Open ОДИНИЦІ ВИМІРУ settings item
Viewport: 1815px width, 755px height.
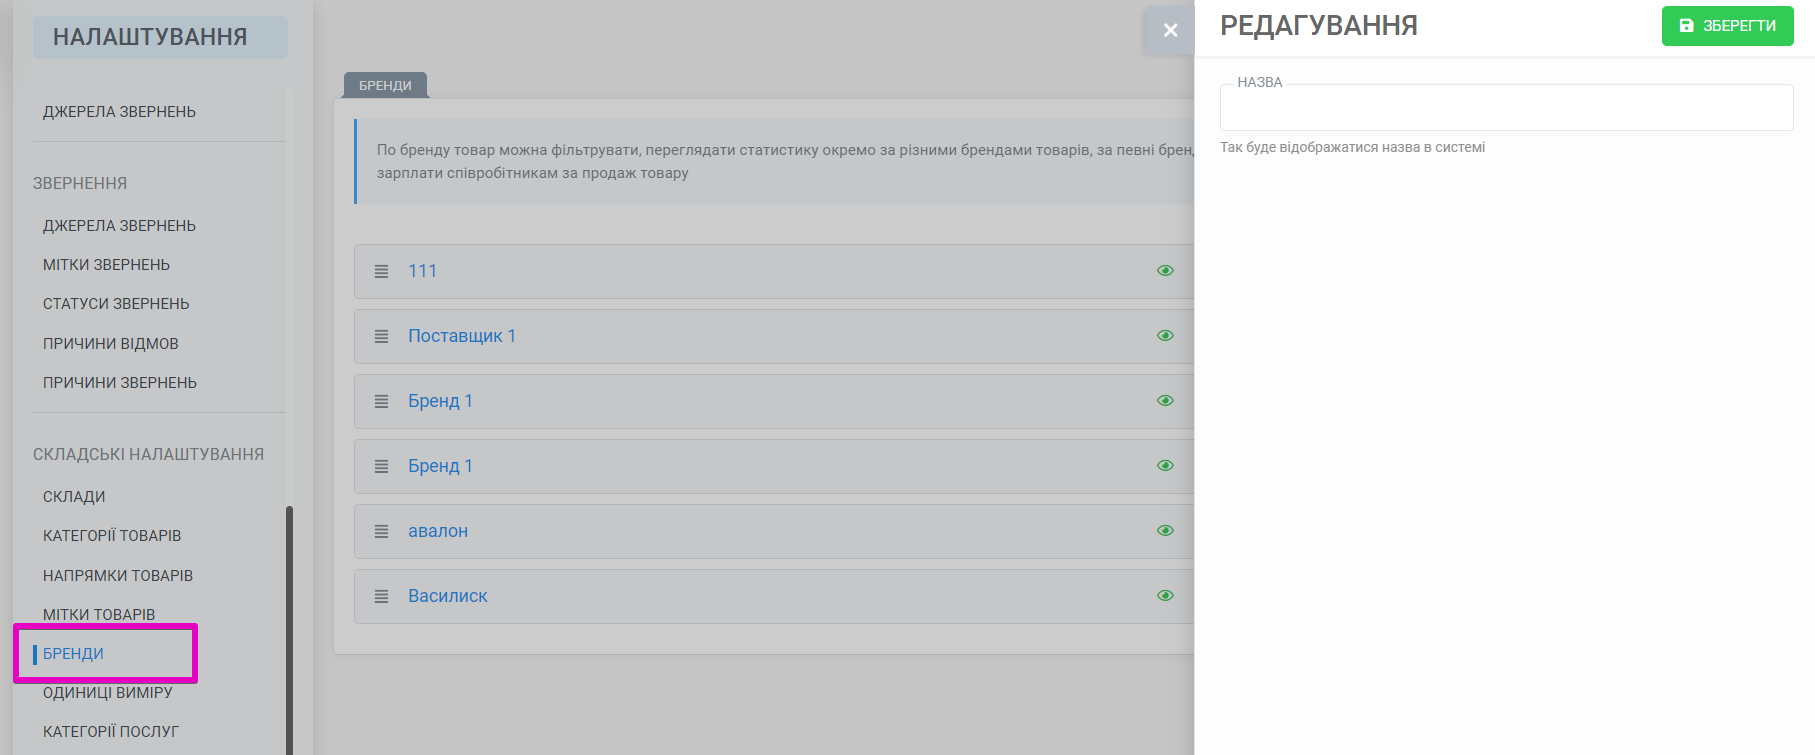(x=108, y=692)
